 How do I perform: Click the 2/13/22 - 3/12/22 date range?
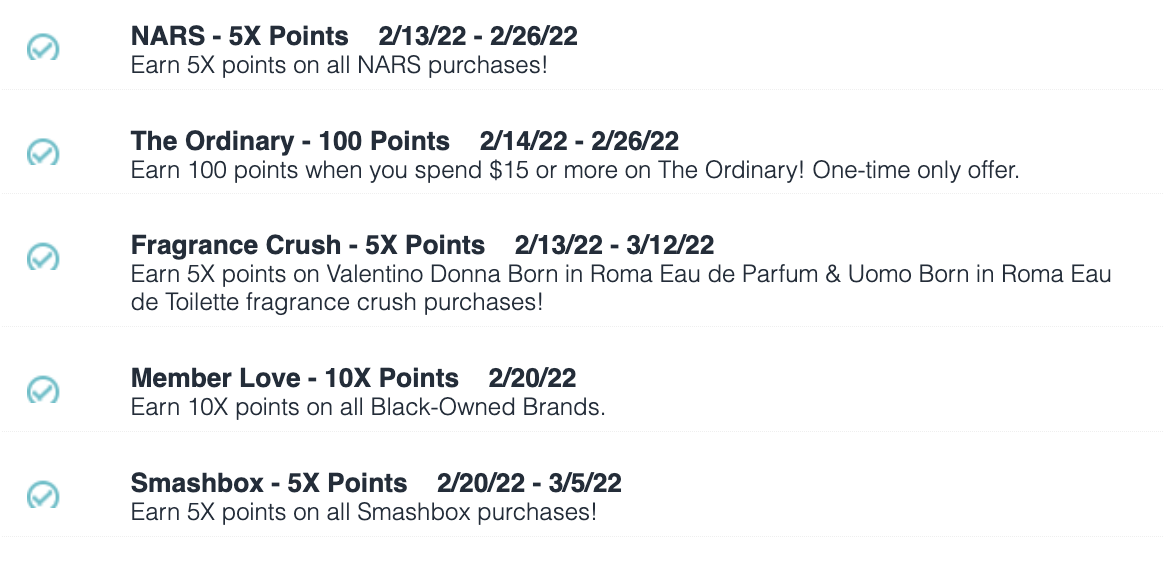[x=614, y=244]
